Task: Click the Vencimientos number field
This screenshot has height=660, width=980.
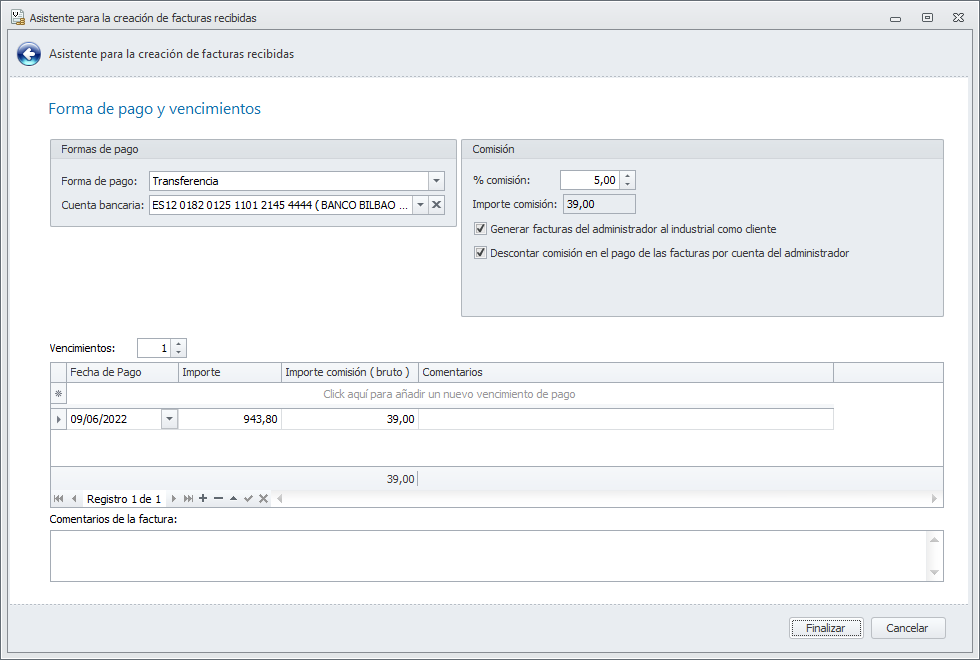Action: (x=154, y=348)
